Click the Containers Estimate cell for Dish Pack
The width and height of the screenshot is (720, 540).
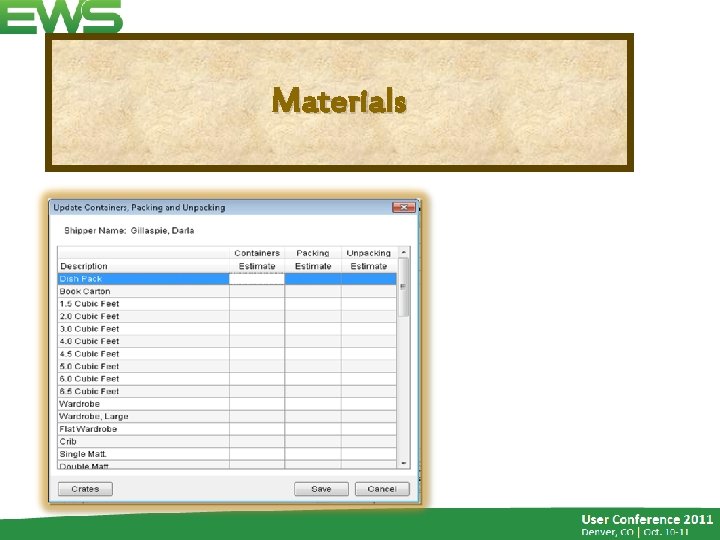[x=257, y=279]
